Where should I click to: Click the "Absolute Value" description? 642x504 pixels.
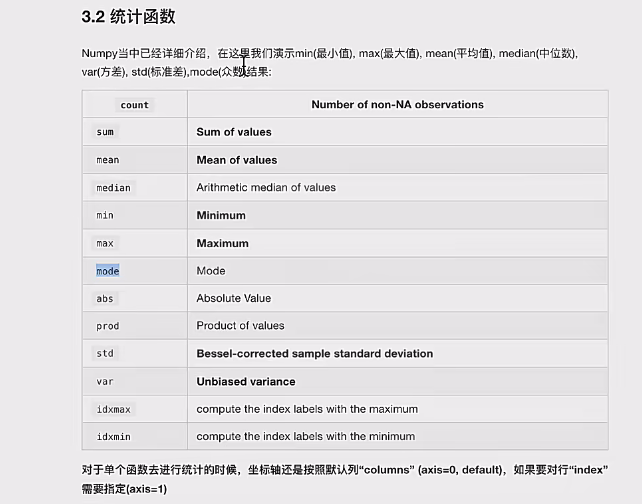[234, 298]
